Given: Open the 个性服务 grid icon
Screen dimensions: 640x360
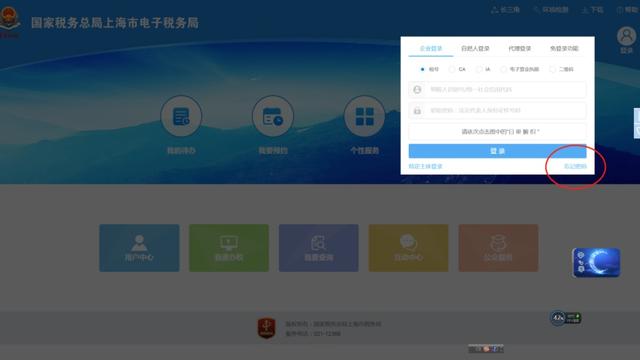Looking at the screenshot, I should point(364,116).
